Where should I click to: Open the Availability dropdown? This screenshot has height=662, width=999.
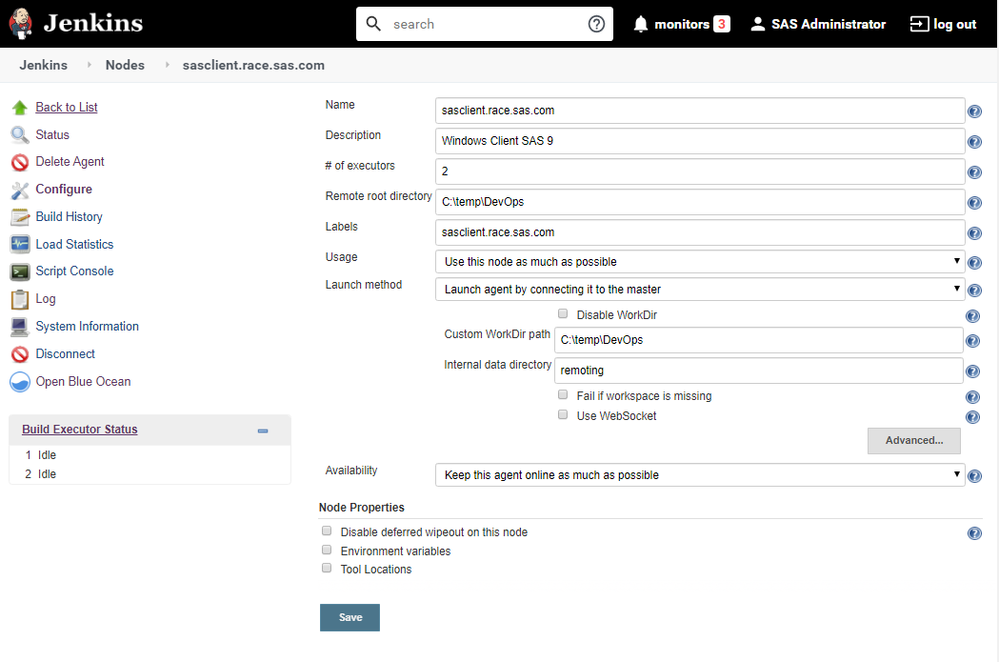(700, 475)
